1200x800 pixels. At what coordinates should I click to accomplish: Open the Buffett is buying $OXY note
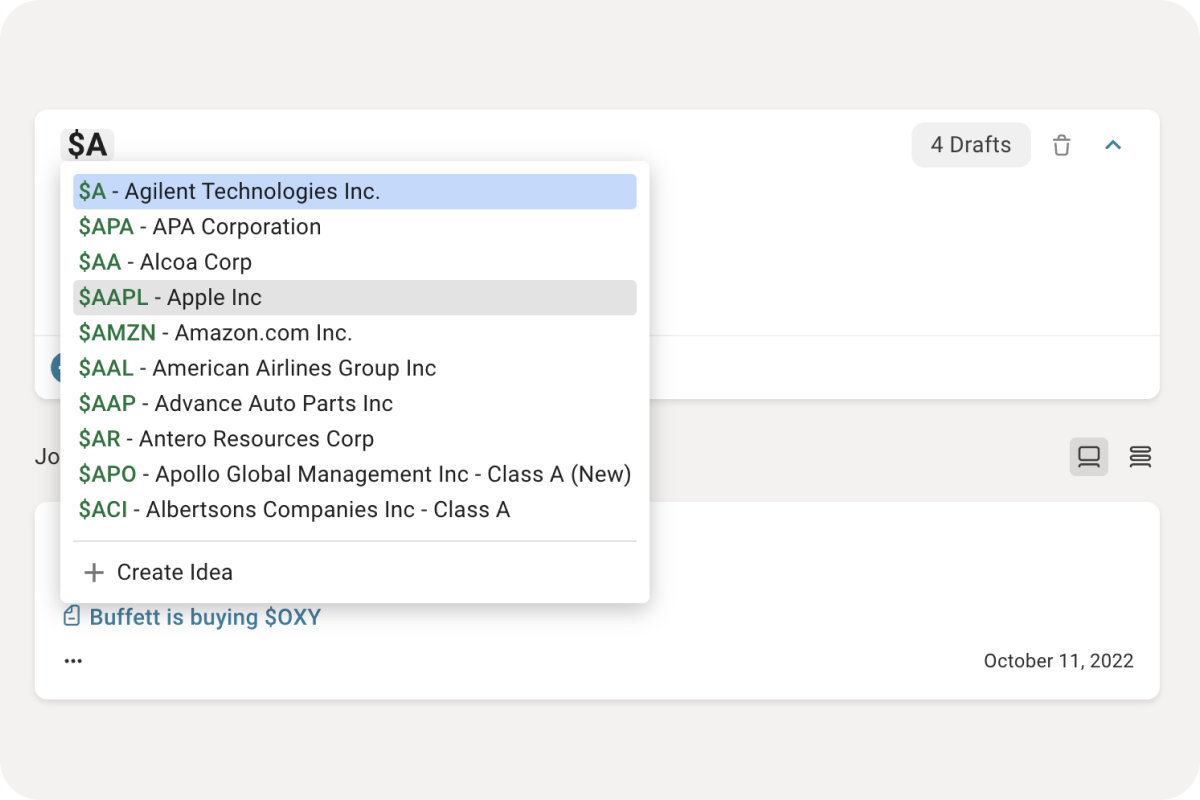tap(205, 617)
